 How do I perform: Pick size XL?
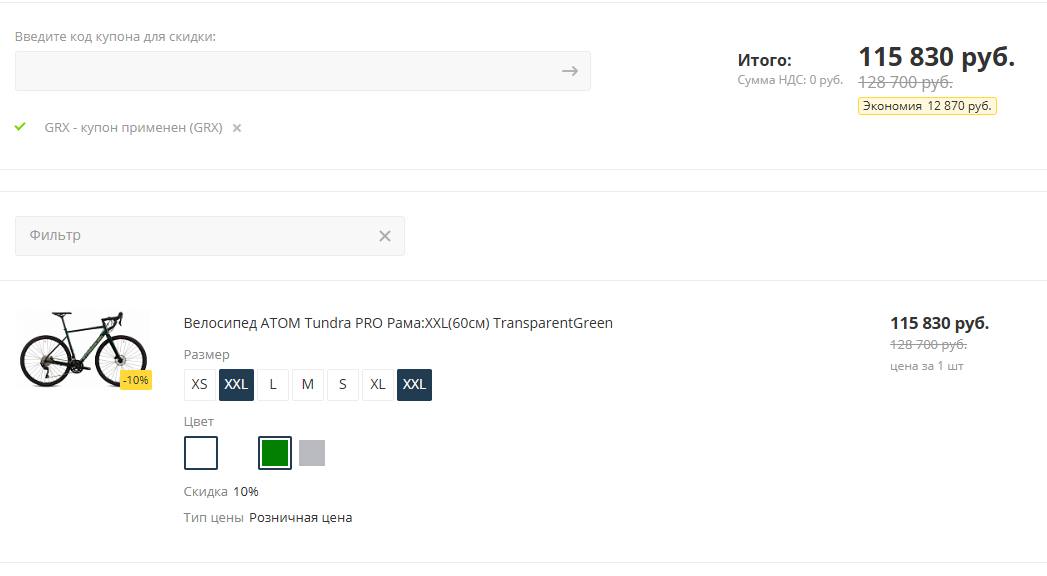[x=378, y=384]
